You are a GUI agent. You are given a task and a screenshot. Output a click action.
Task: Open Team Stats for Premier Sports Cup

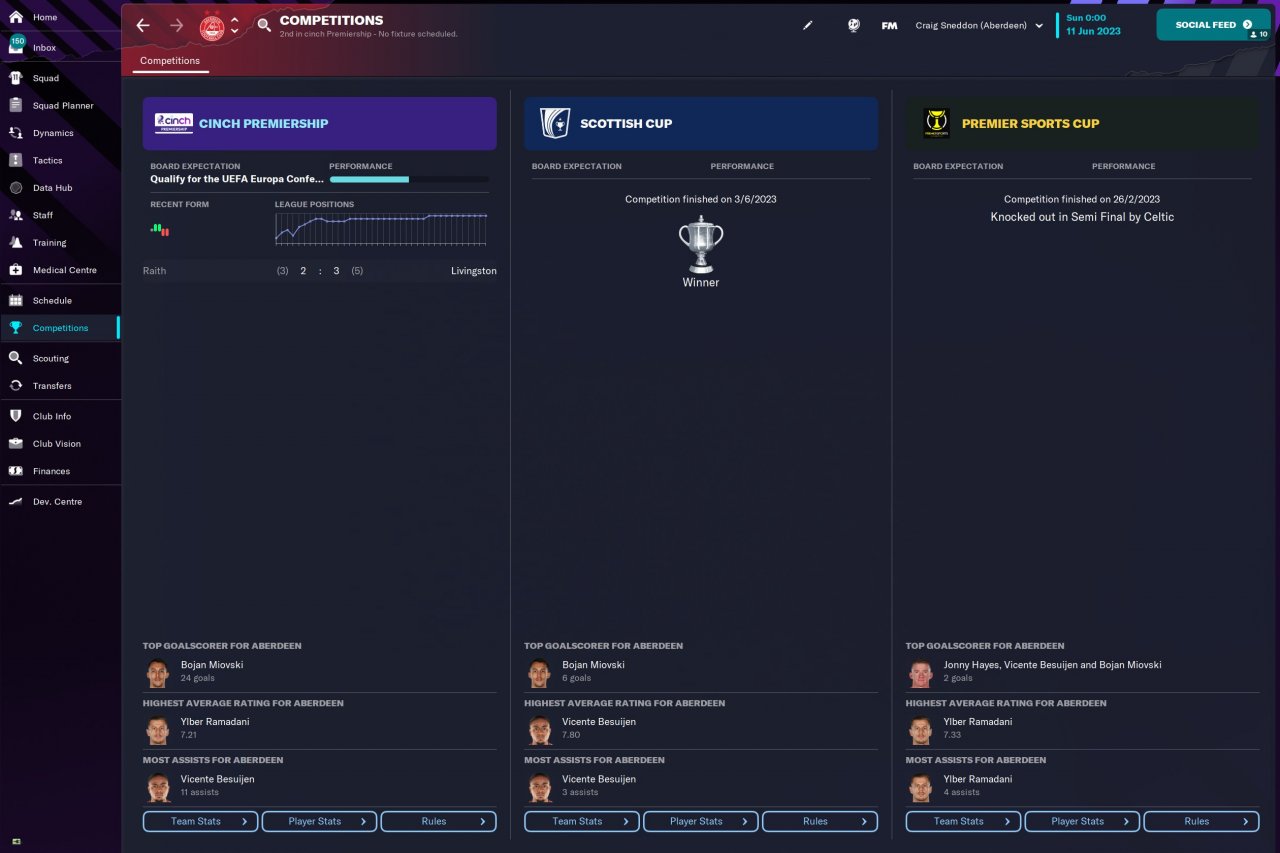click(963, 821)
